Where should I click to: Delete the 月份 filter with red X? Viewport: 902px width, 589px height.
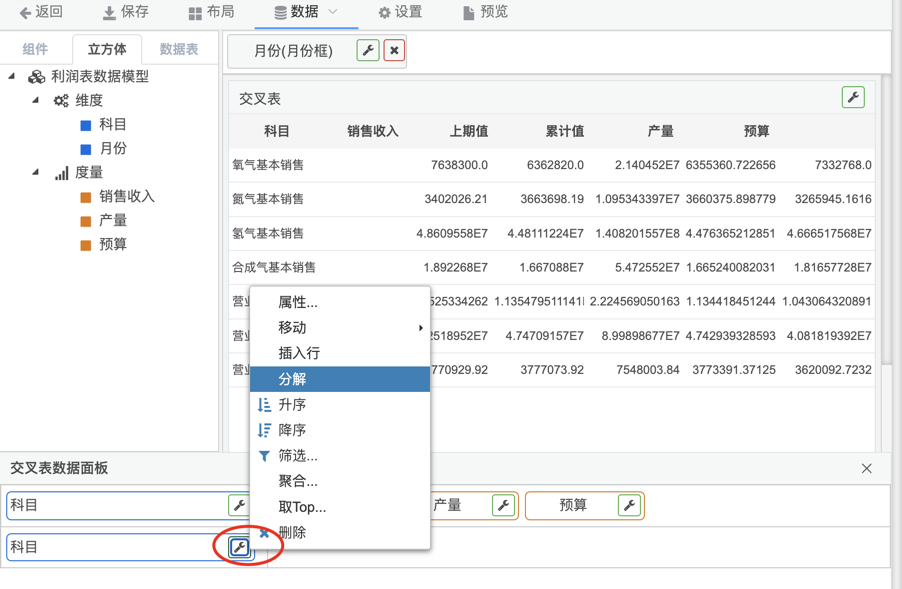[x=394, y=51]
